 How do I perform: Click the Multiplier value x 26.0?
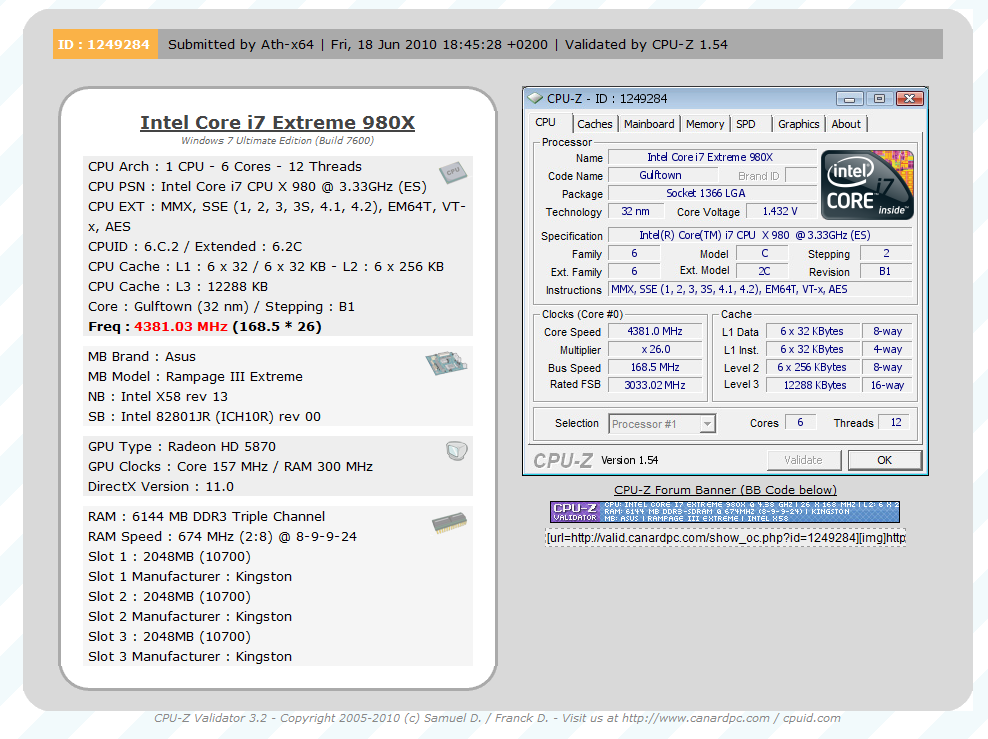[655, 350]
